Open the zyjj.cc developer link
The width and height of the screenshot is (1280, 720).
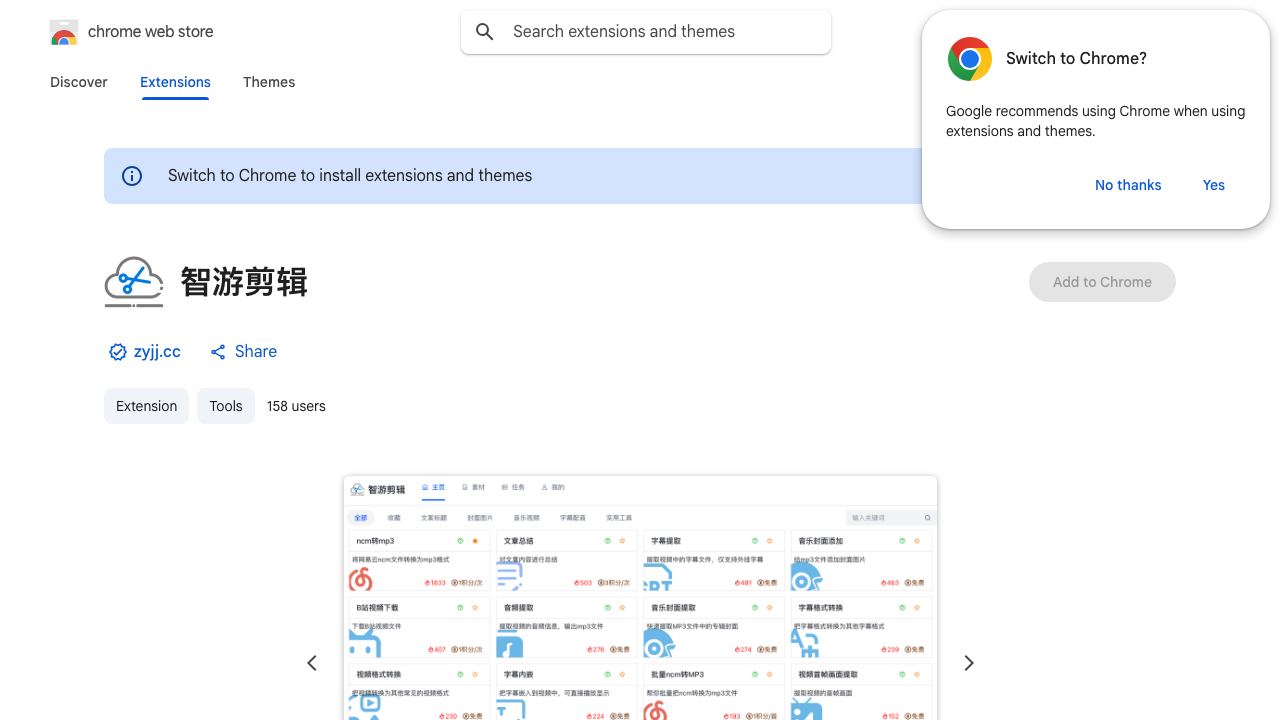tap(157, 352)
